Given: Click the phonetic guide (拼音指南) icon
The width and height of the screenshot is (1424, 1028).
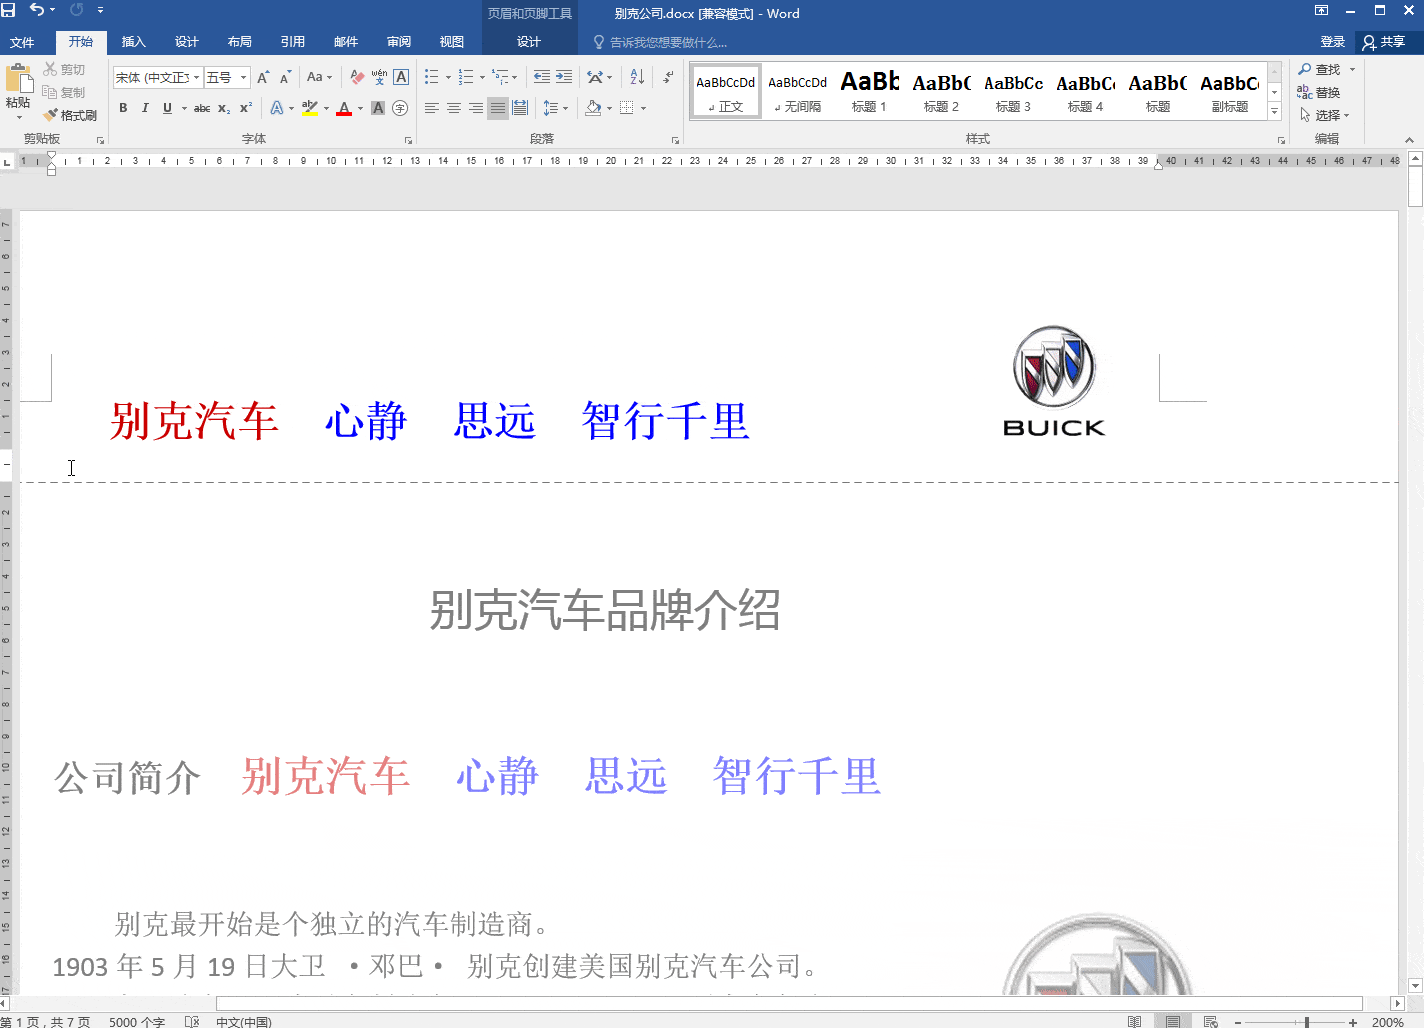Looking at the screenshot, I should click(377, 77).
